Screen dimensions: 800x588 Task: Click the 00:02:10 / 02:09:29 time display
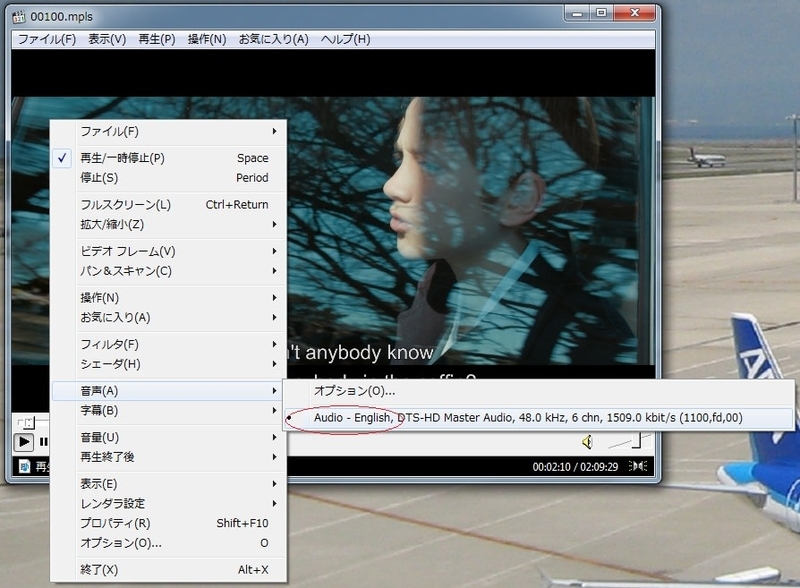[x=575, y=467]
